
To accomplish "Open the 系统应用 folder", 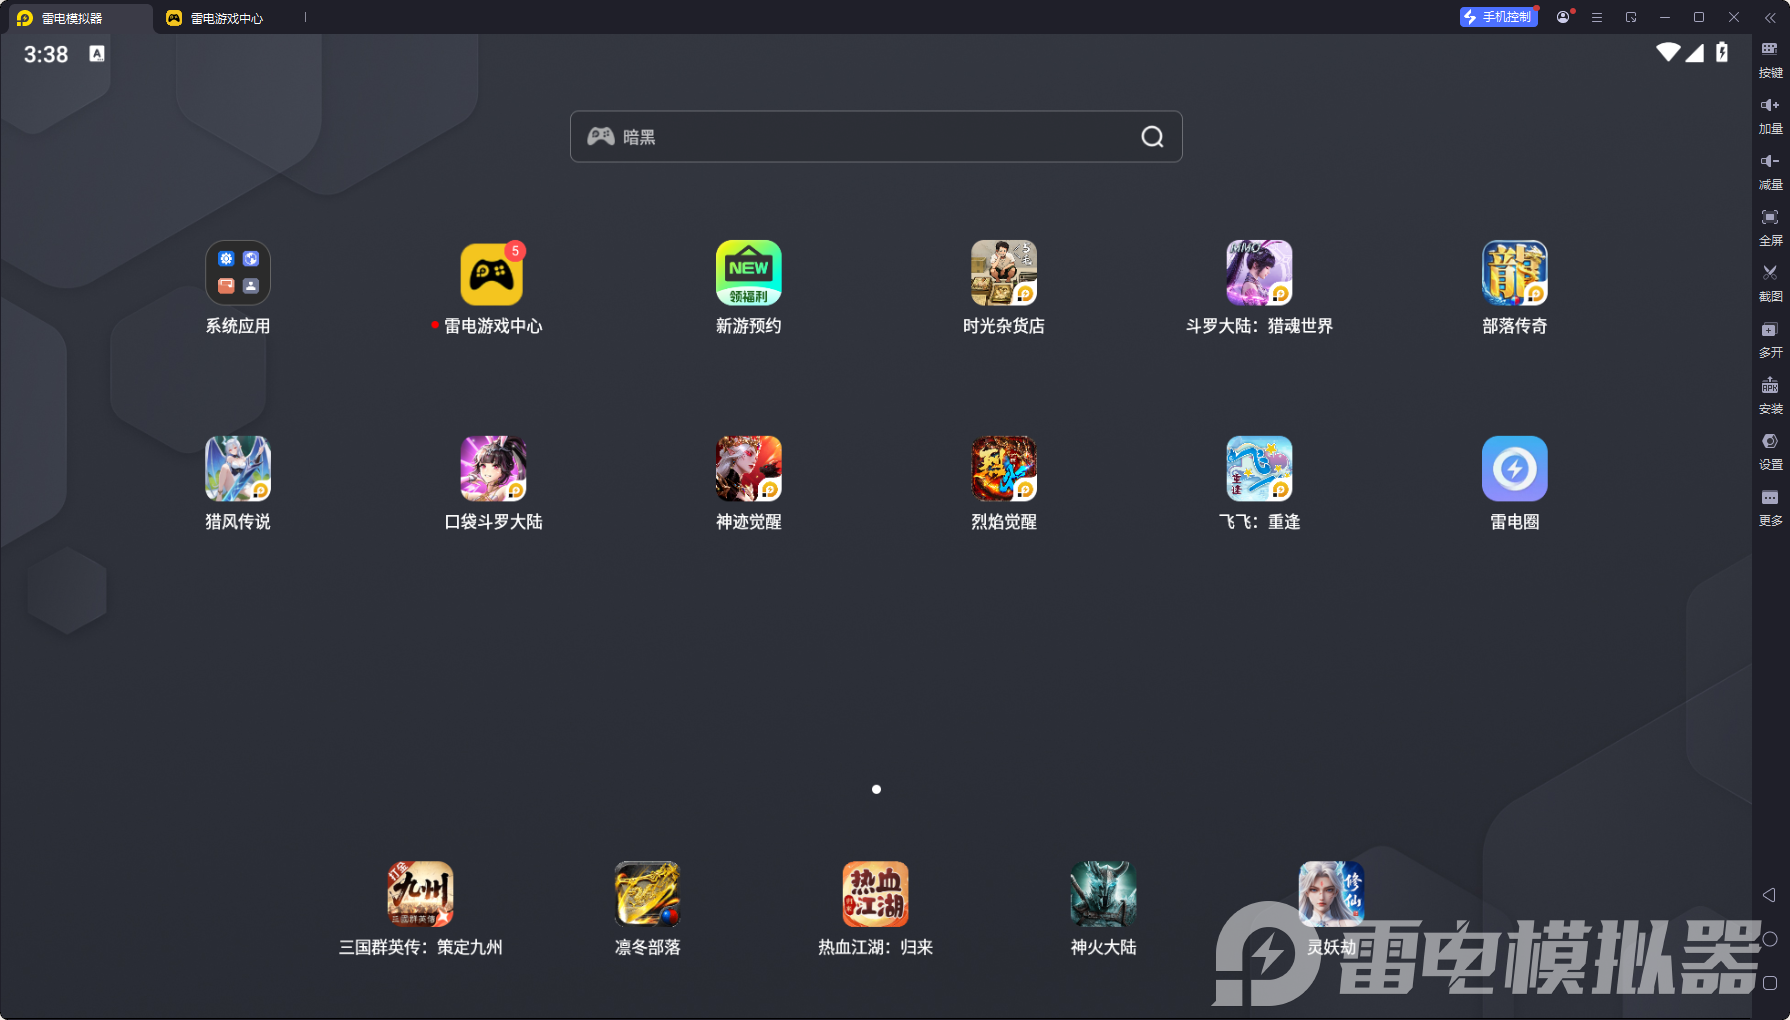I will click(238, 273).
